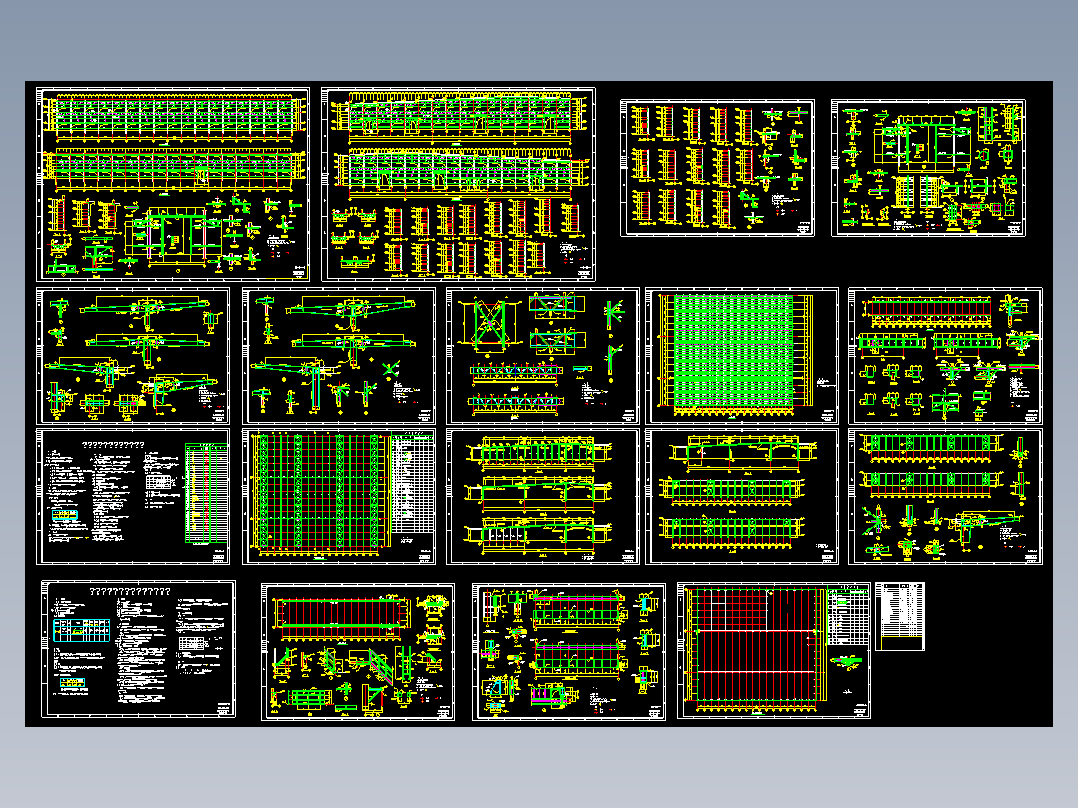This screenshot has width=1078, height=808.
Task: Select the top-right small sheet with door frame detail
Action: (x=929, y=168)
